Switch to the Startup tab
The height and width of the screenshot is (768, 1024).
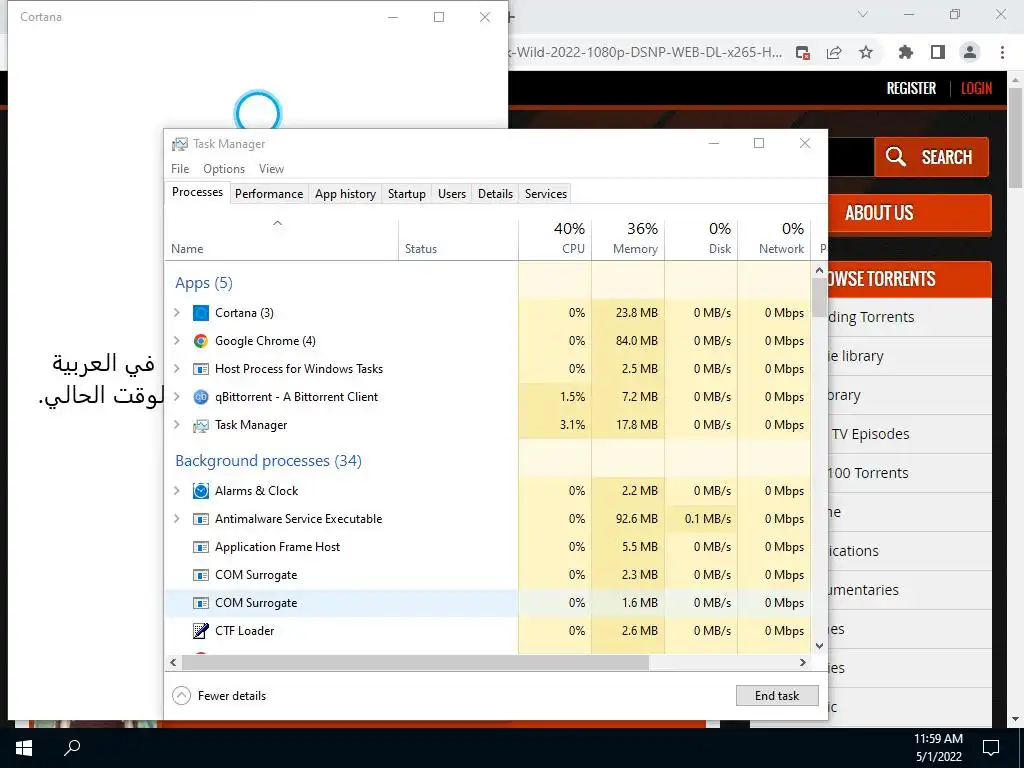(x=406, y=194)
